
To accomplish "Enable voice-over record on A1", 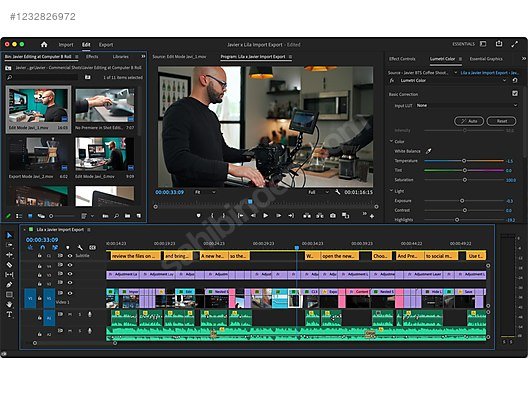I will coord(90,314).
